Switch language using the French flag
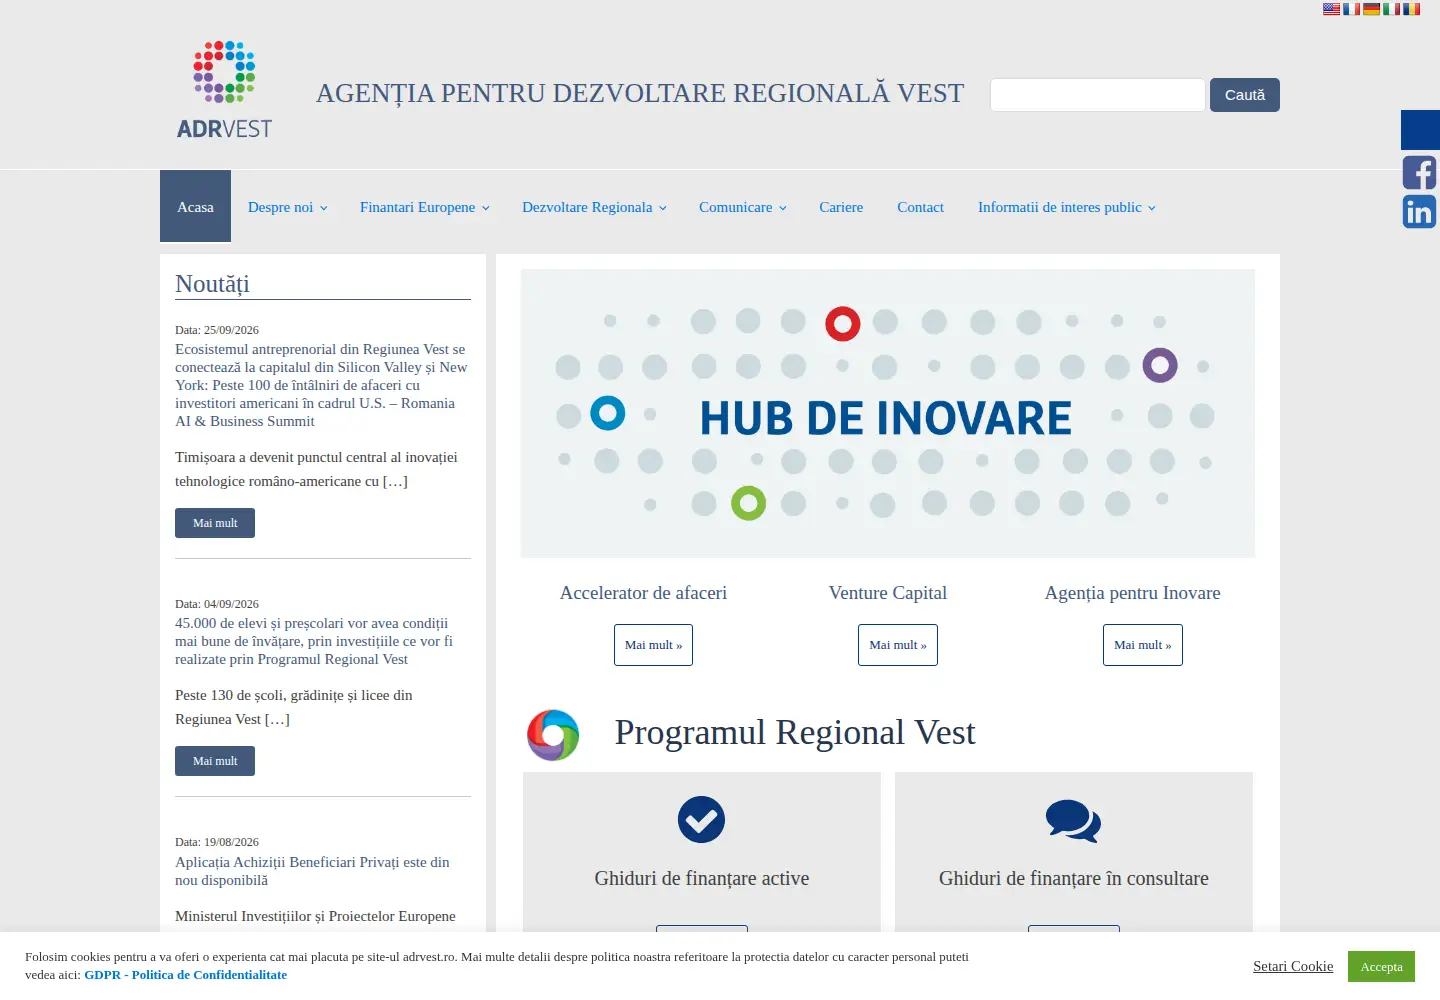1440x1000 pixels. tap(1351, 9)
